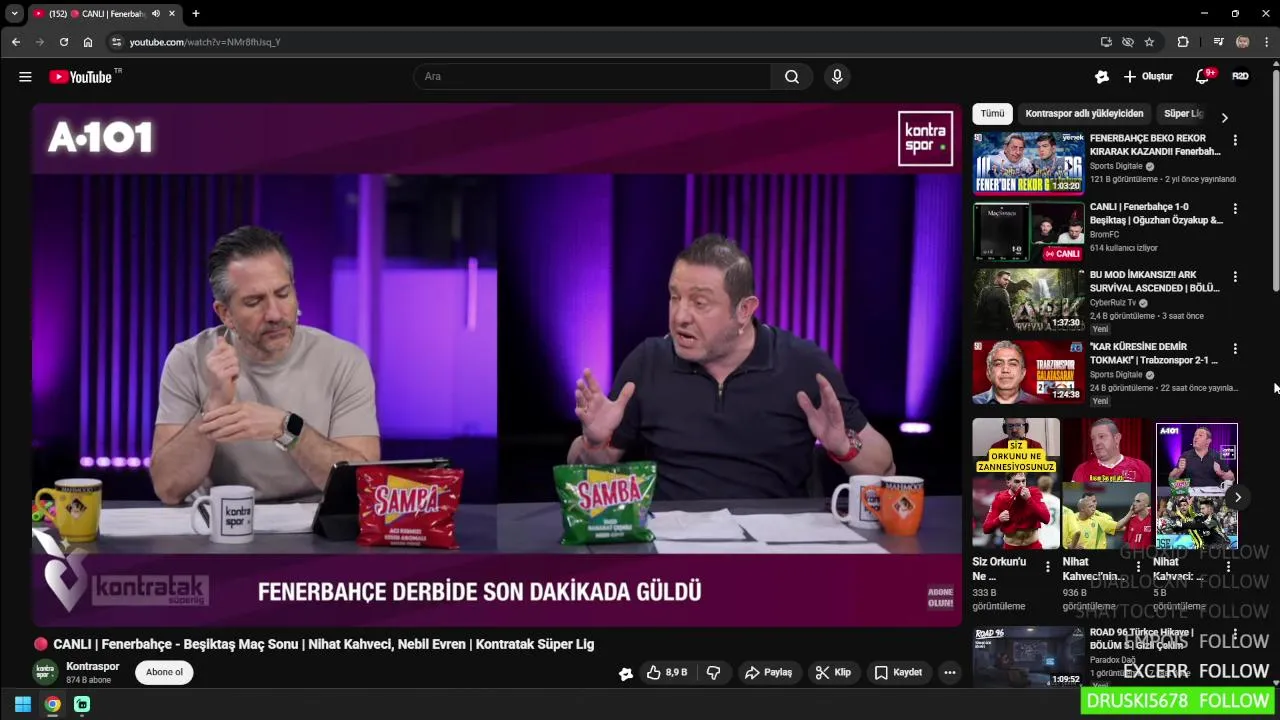The width and height of the screenshot is (1280, 720).
Task: Click the video title CANLI Fenerbahçe - Beşiktaş
Action: click(x=323, y=645)
